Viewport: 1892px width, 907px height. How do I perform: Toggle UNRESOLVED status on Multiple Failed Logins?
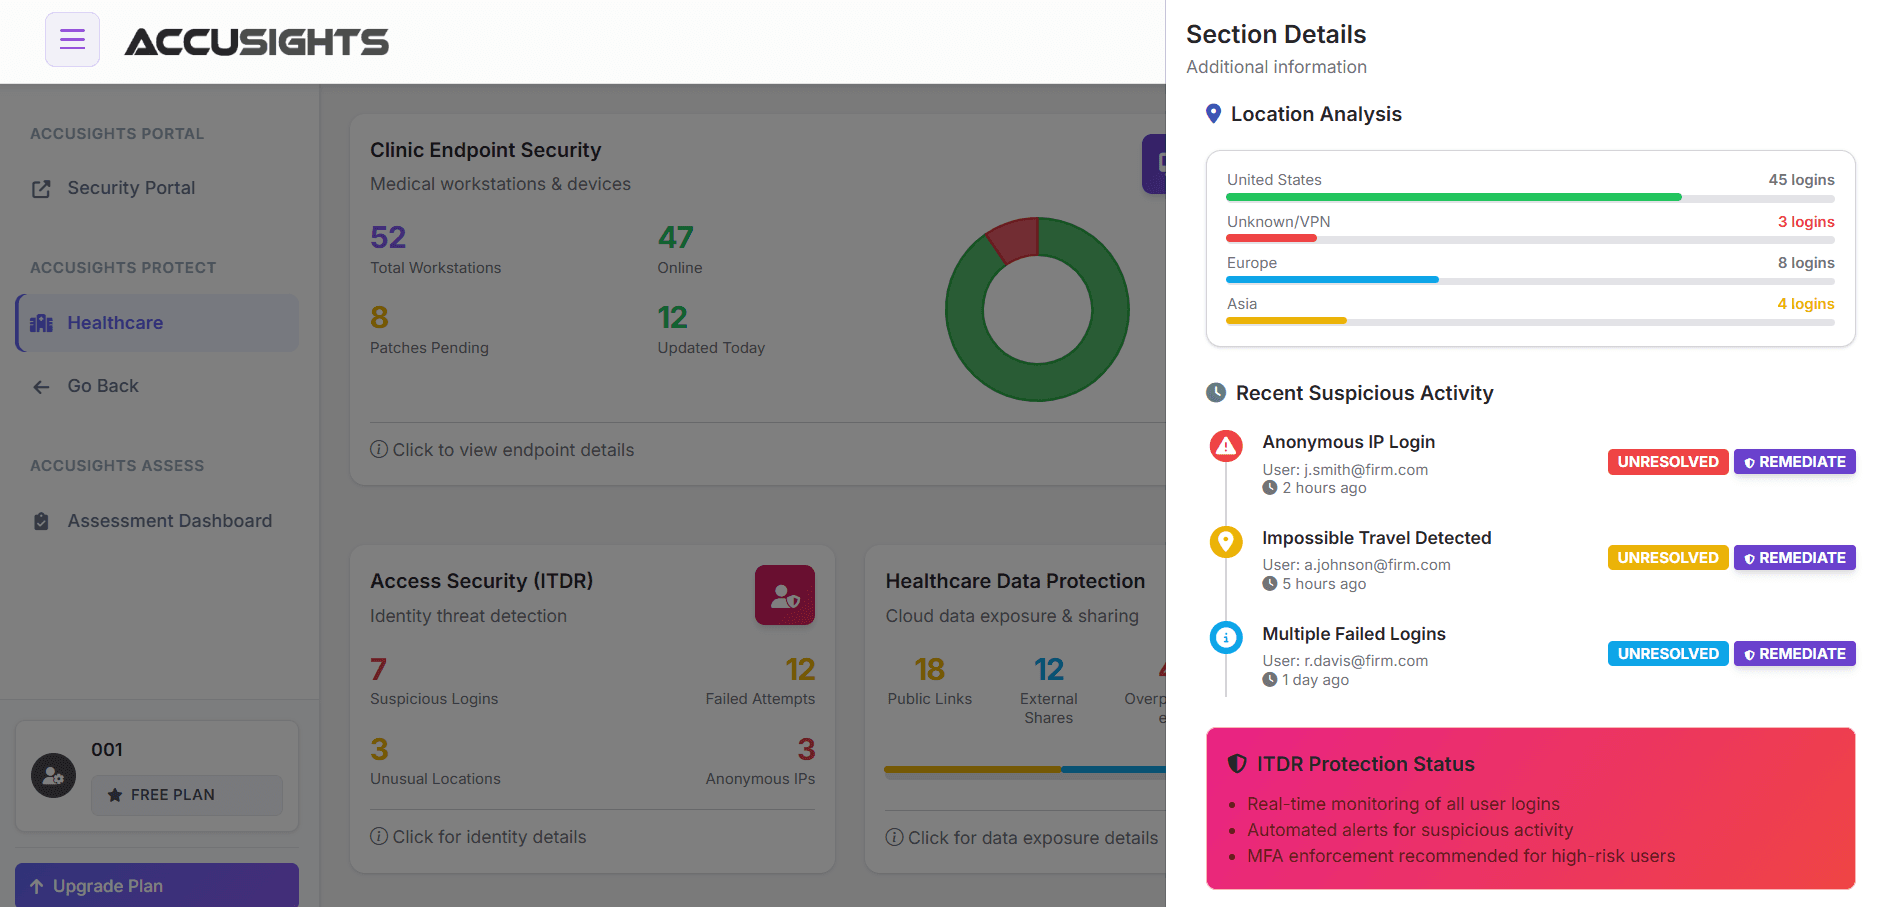[1667, 653]
